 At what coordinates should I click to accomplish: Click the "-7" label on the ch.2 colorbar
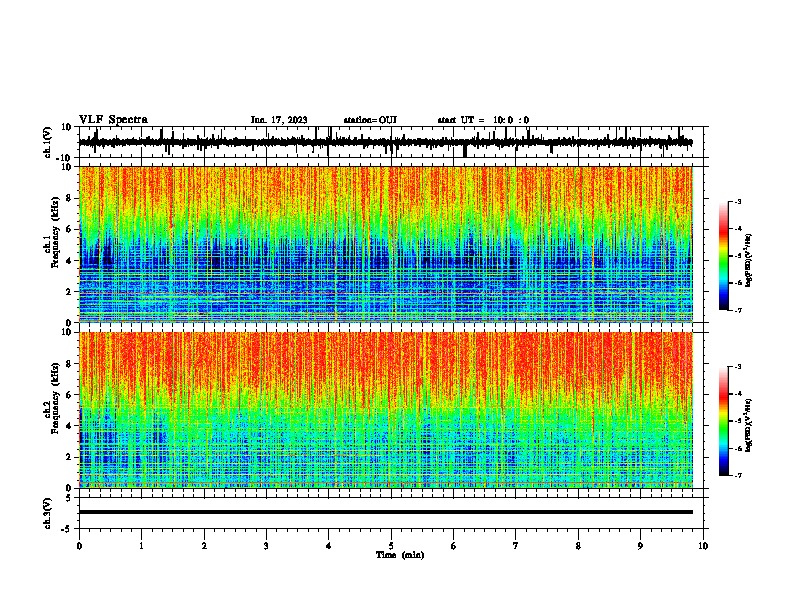737,475
